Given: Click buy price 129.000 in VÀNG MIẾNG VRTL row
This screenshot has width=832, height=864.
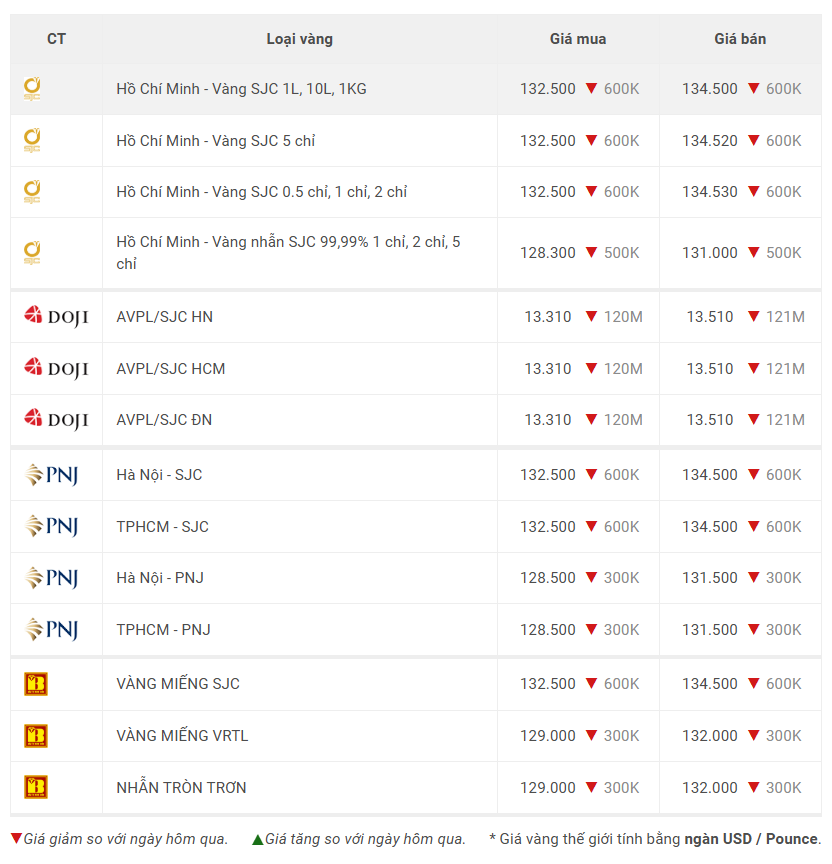Looking at the screenshot, I should click(x=548, y=736).
